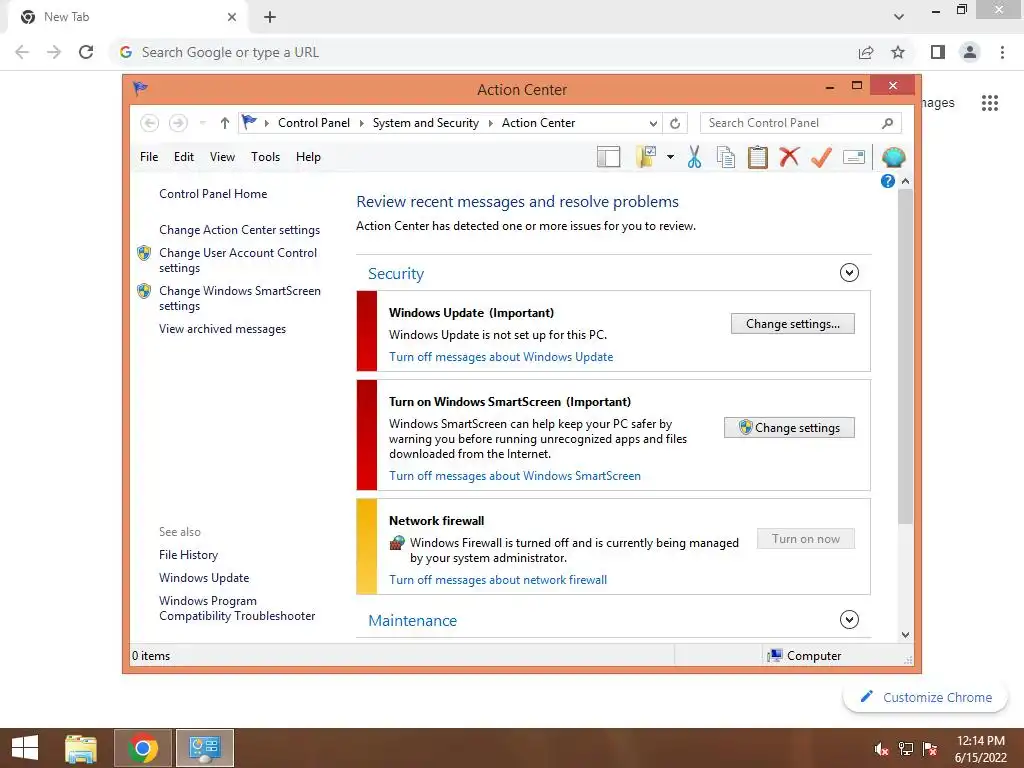Open Chrome three-dot menu
1024x768 pixels.
pyautogui.click(x=1002, y=52)
